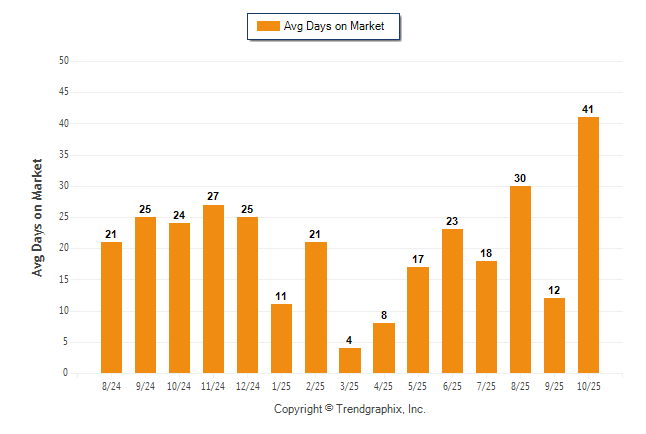This screenshot has height=434, width=646.
Task: Select the 8/25 bar showing 30
Action: 520,279
